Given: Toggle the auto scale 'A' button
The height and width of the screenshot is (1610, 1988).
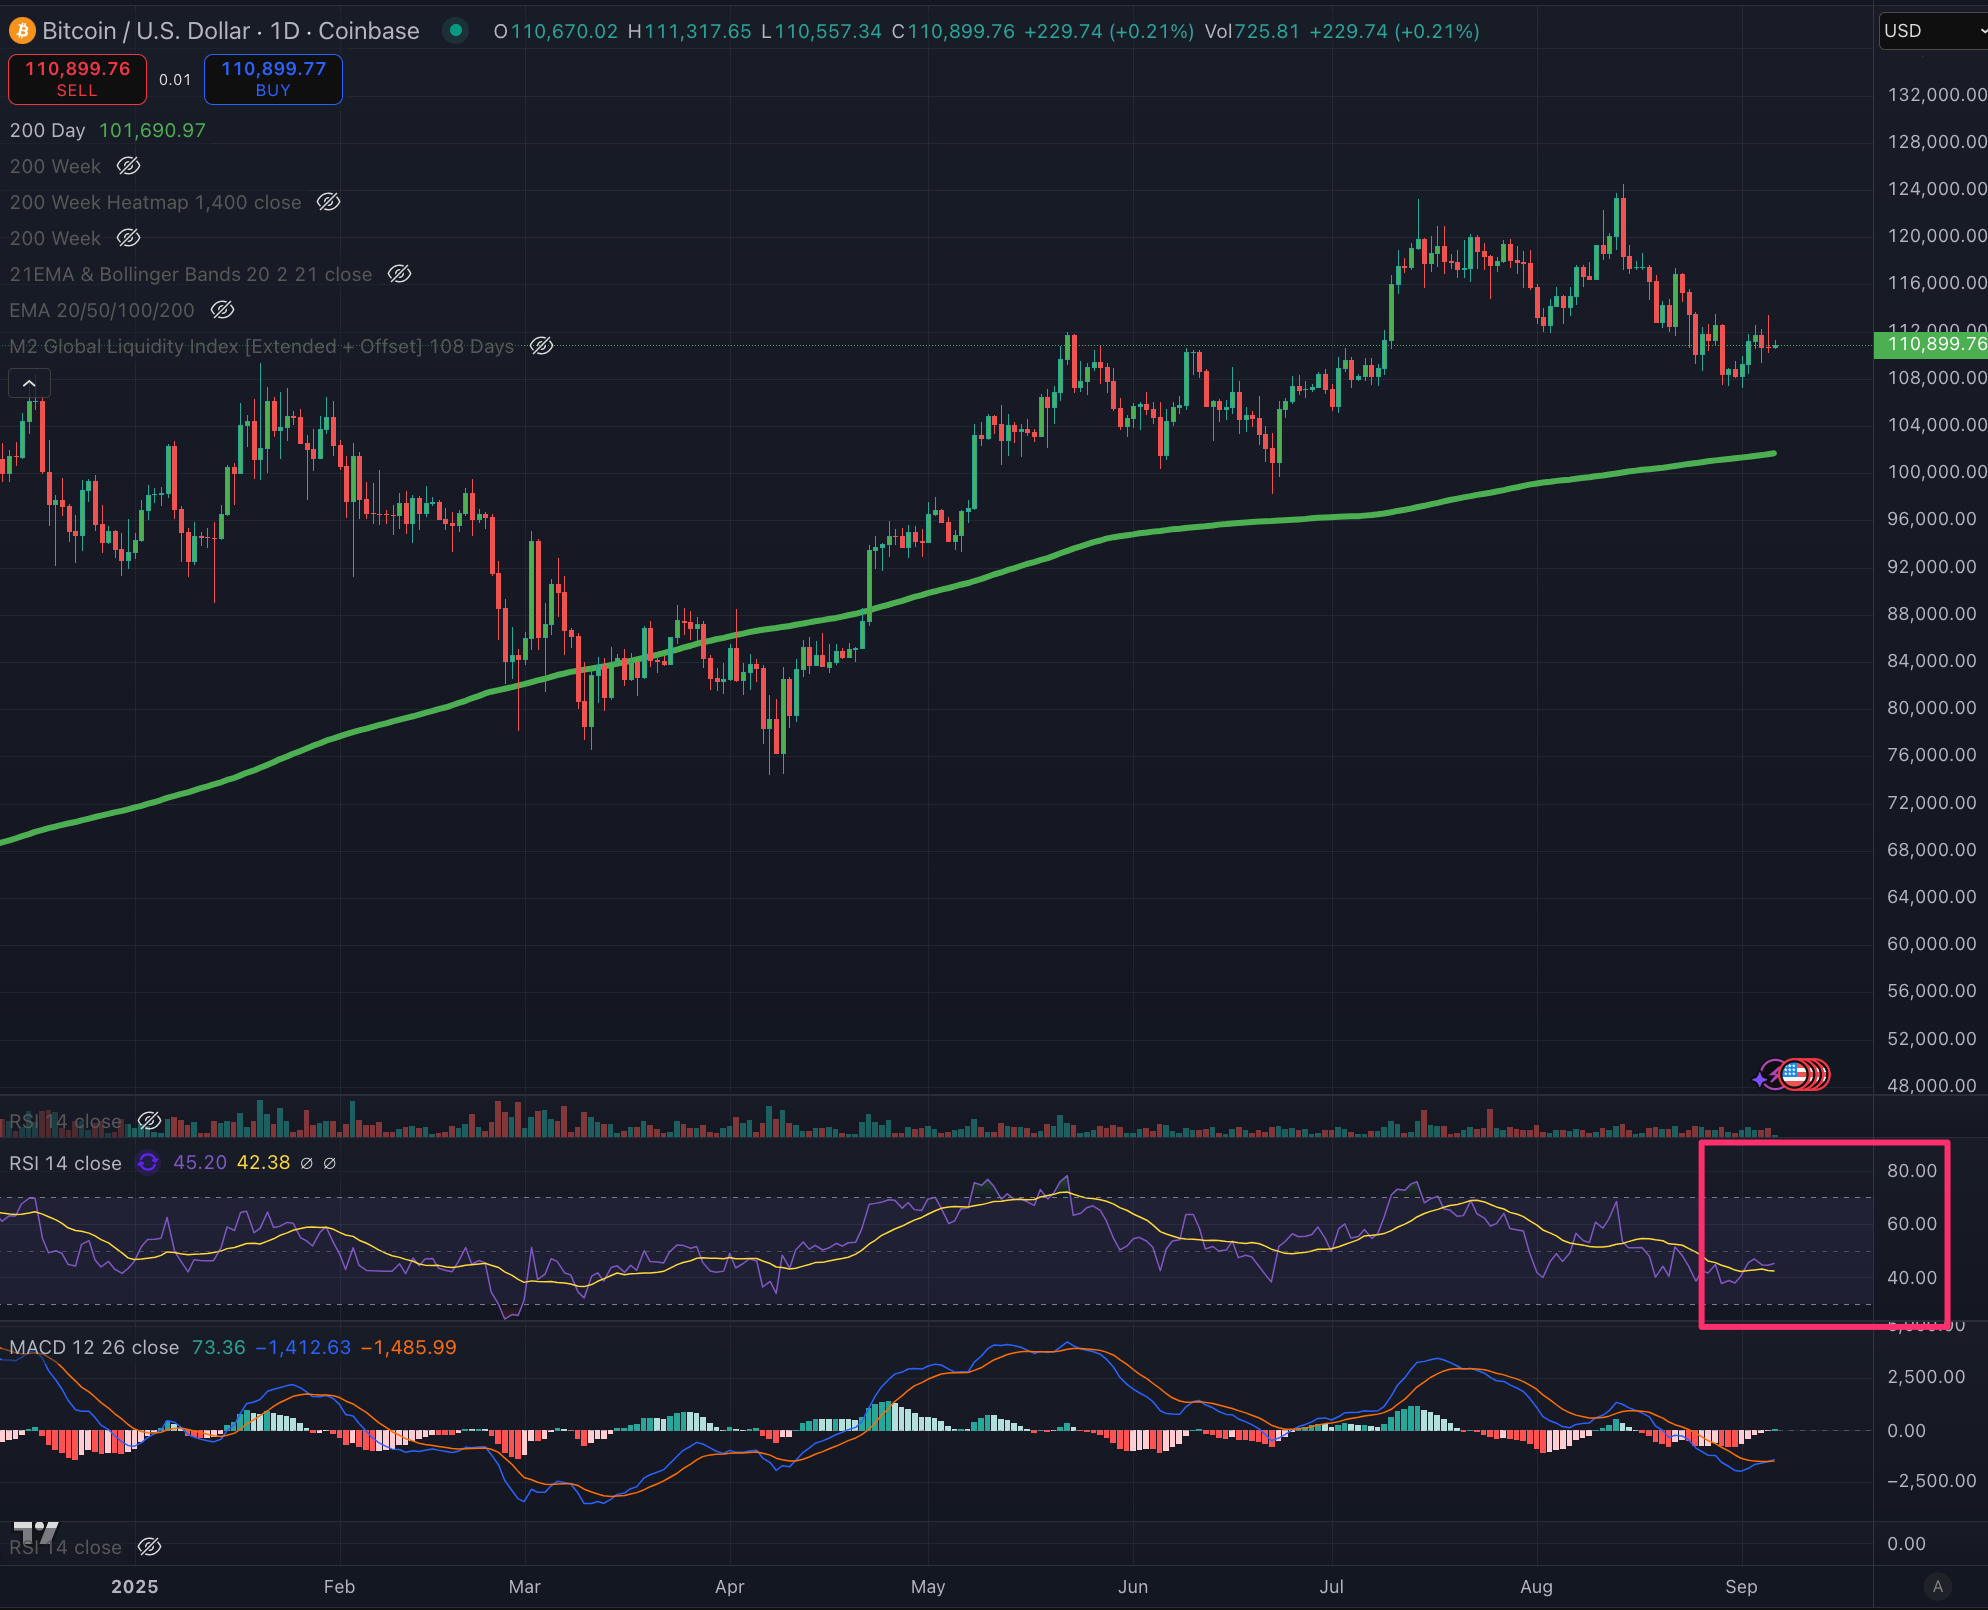Looking at the screenshot, I should pyautogui.click(x=1937, y=1586).
